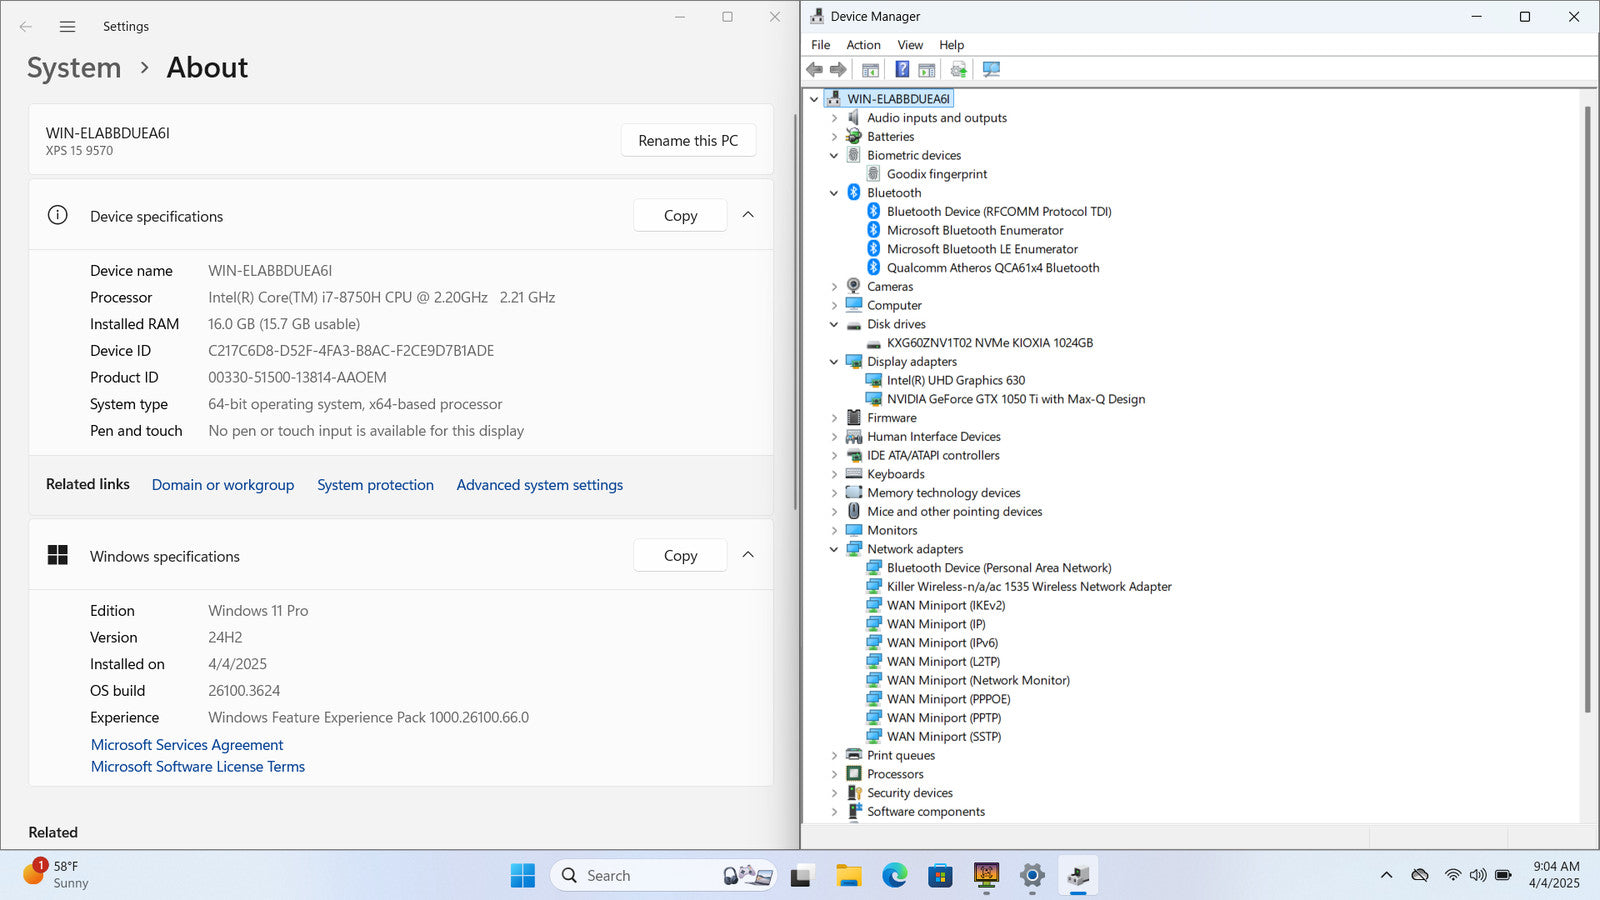Open the Help menu in Device Manager
1600x900 pixels.
951,45
